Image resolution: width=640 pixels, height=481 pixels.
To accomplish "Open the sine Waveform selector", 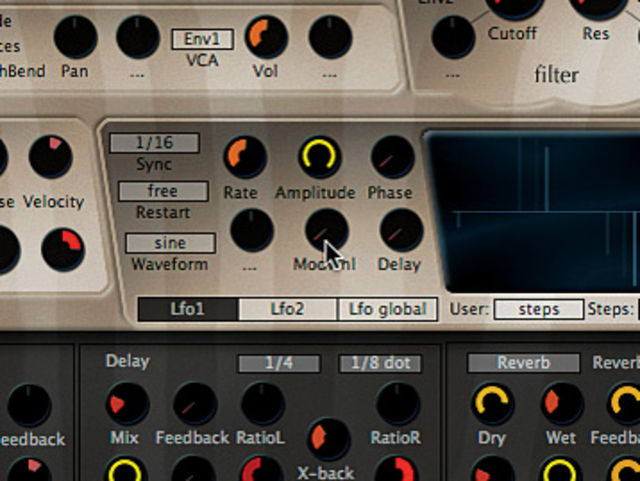I will (170, 243).
